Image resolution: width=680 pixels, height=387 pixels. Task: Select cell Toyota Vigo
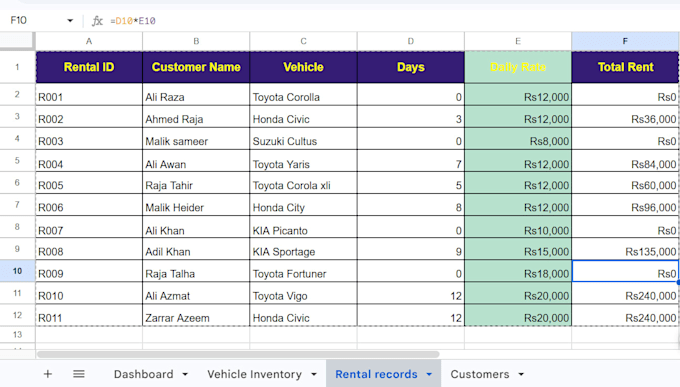click(x=303, y=293)
